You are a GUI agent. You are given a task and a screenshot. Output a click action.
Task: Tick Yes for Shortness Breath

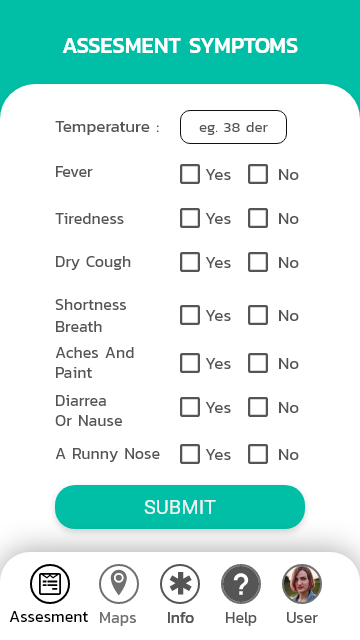(190, 315)
